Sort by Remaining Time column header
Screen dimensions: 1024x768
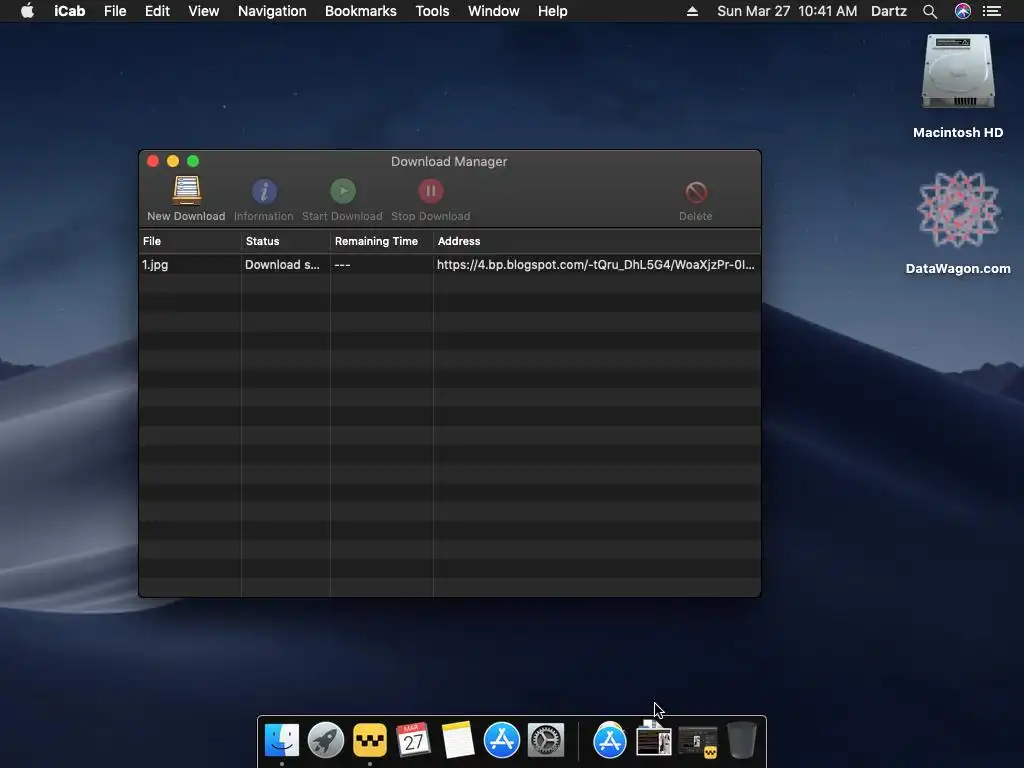coord(382,241)
